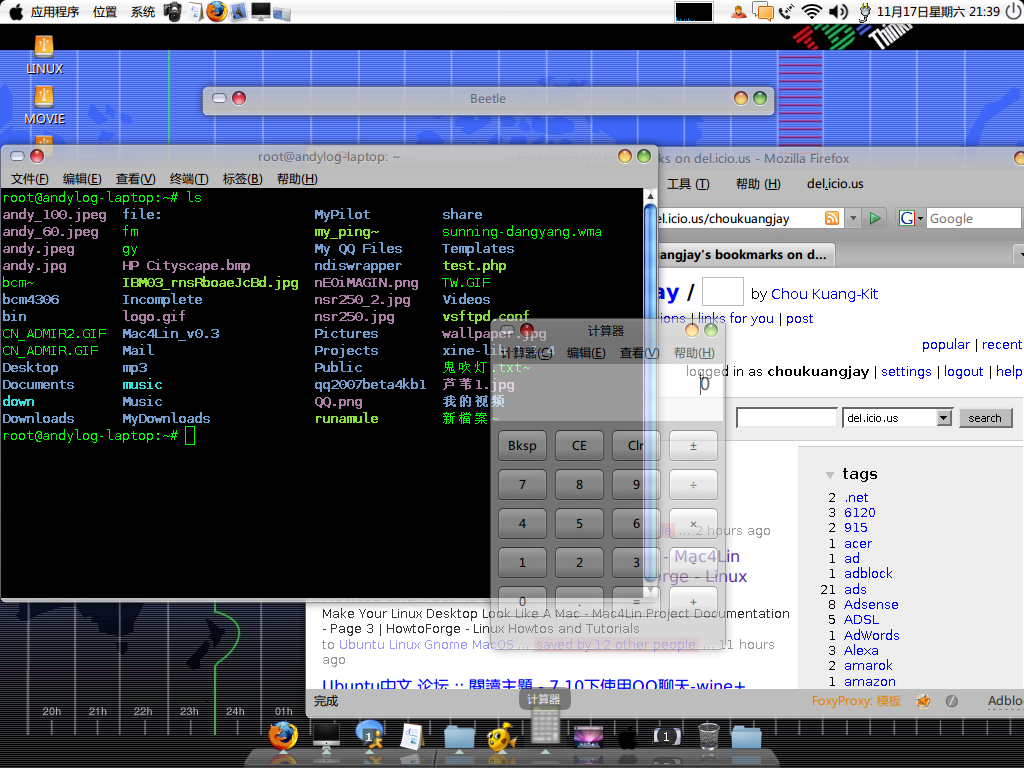Open the 终端(T) menu in terminal
The image size is (1024, 768).
[189, 179]
